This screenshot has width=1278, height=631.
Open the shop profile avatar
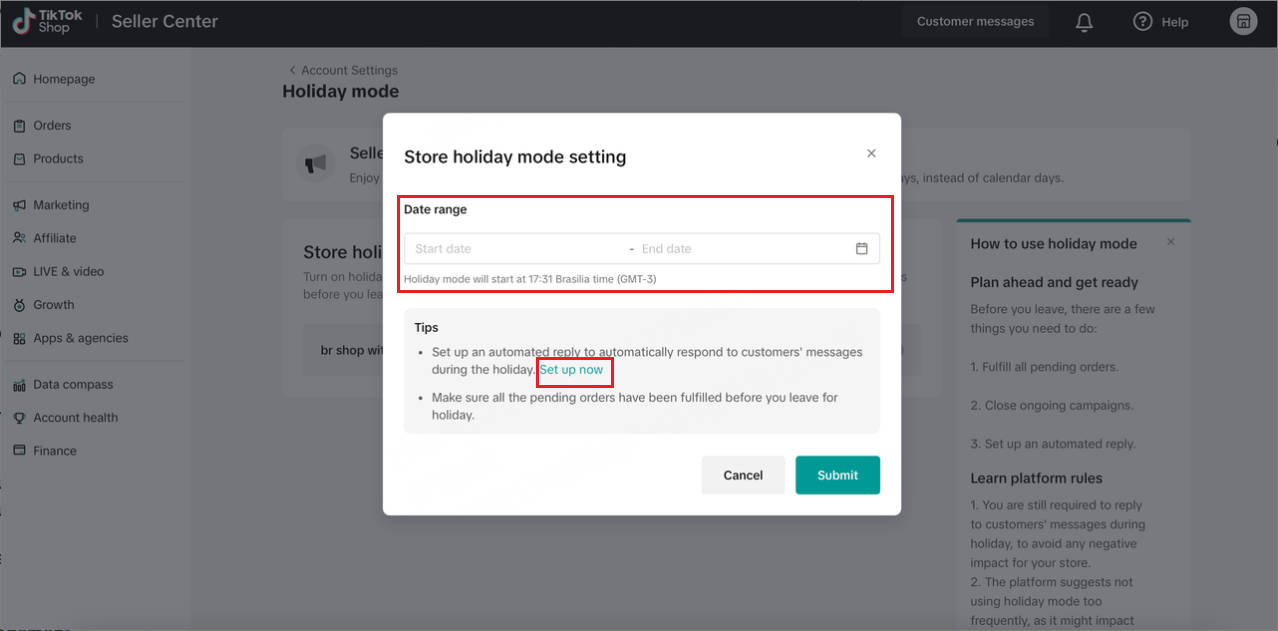click(1243, 21)
